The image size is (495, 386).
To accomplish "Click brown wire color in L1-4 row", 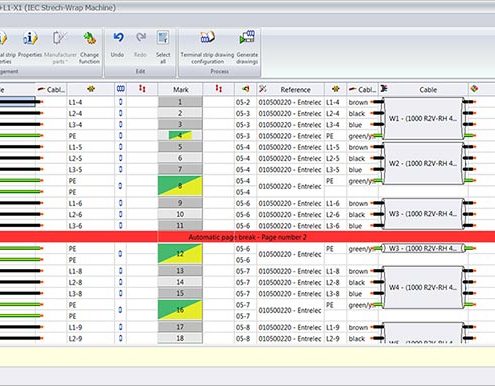I will pyautogui.click(x=358, y=102).
